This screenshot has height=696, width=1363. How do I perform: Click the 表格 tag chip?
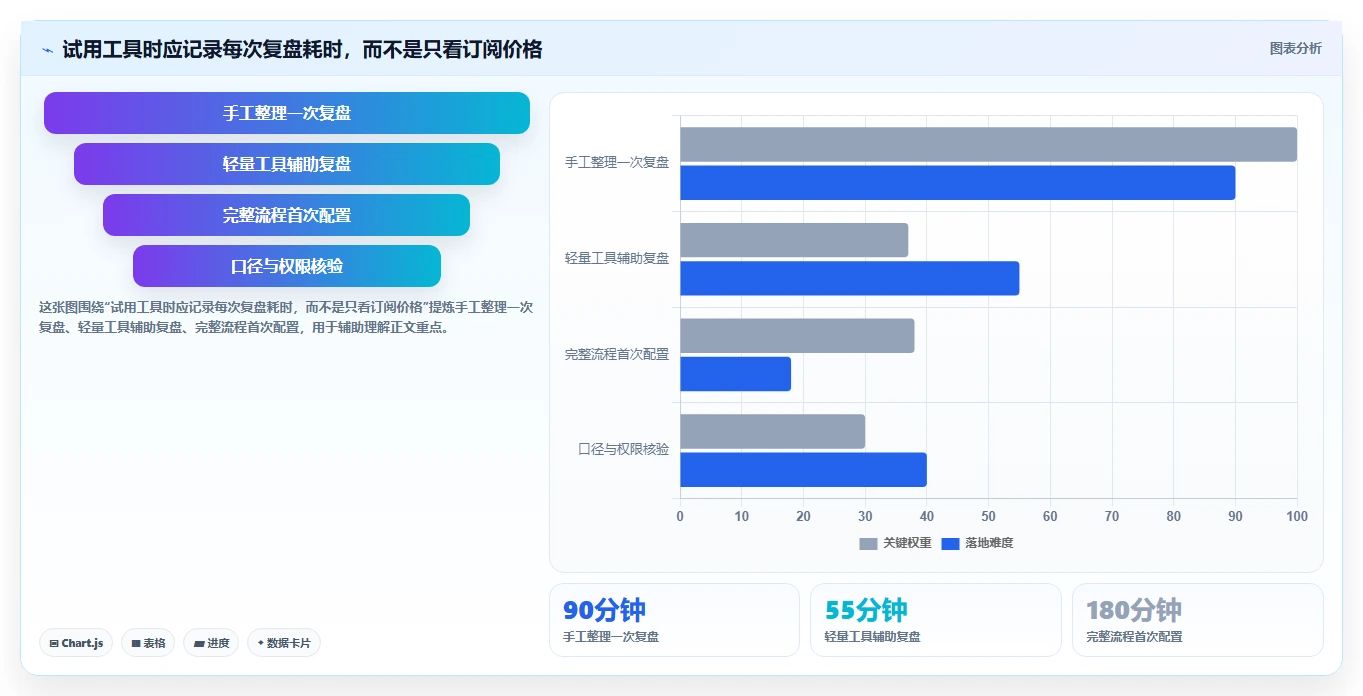click(148, 643)
